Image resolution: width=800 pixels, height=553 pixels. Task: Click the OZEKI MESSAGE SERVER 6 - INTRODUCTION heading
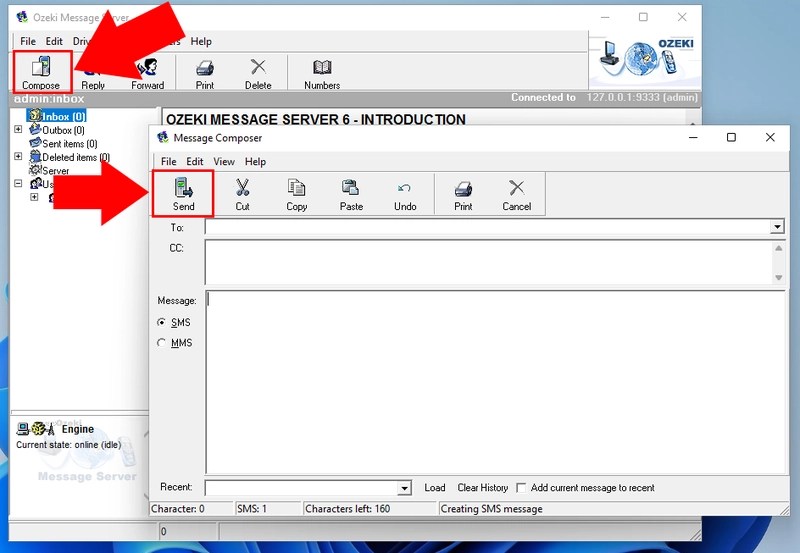(x=316, y=120)
